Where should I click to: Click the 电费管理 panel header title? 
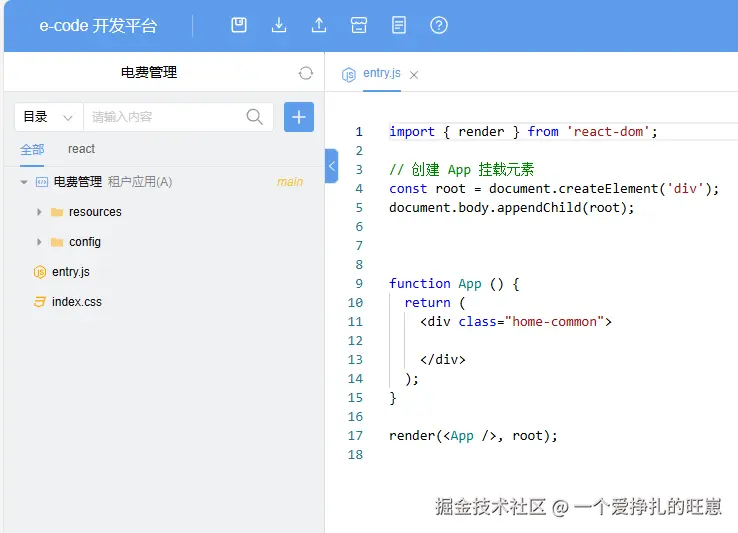click(149, 73)
